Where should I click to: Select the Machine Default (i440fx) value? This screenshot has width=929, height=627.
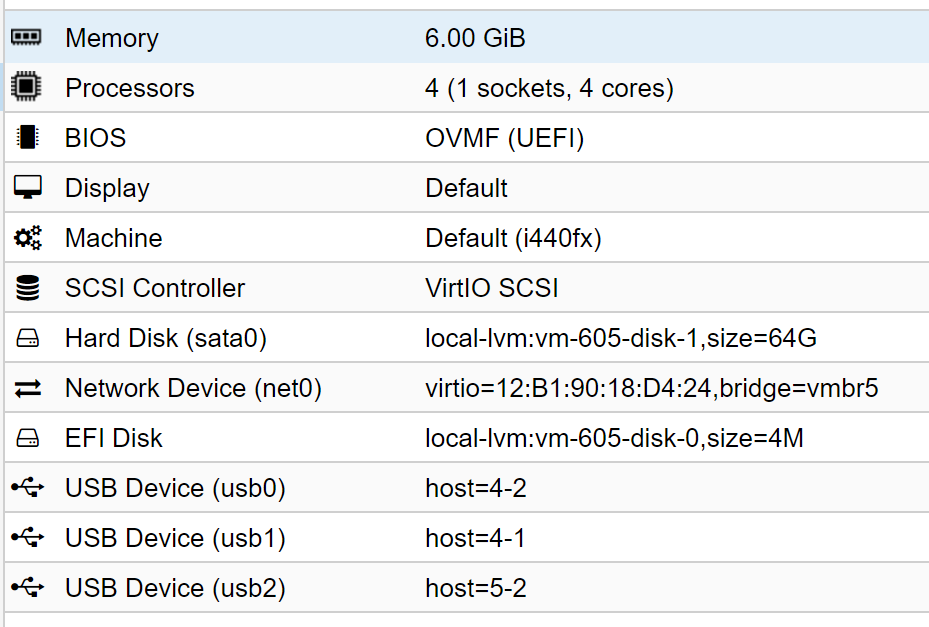pyautogui.click(x=513, y=238)
